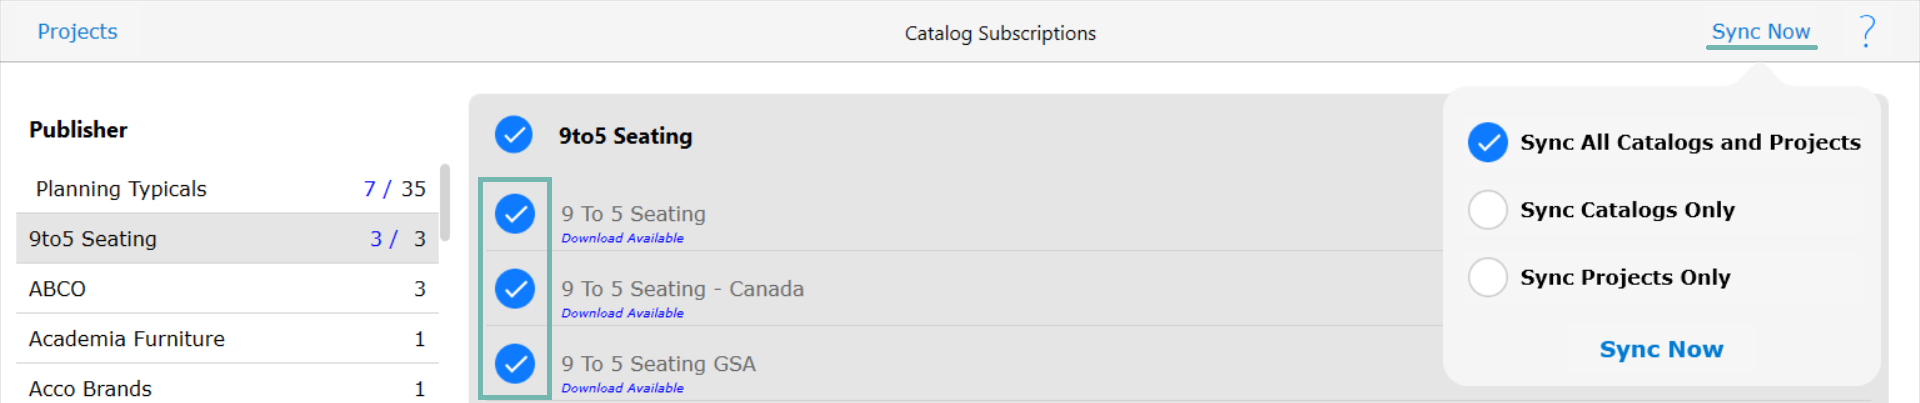Click Download Available under 9 To 5 Seating
Viewport: 1920px width, 403px height.
click(x=622, y=238)
